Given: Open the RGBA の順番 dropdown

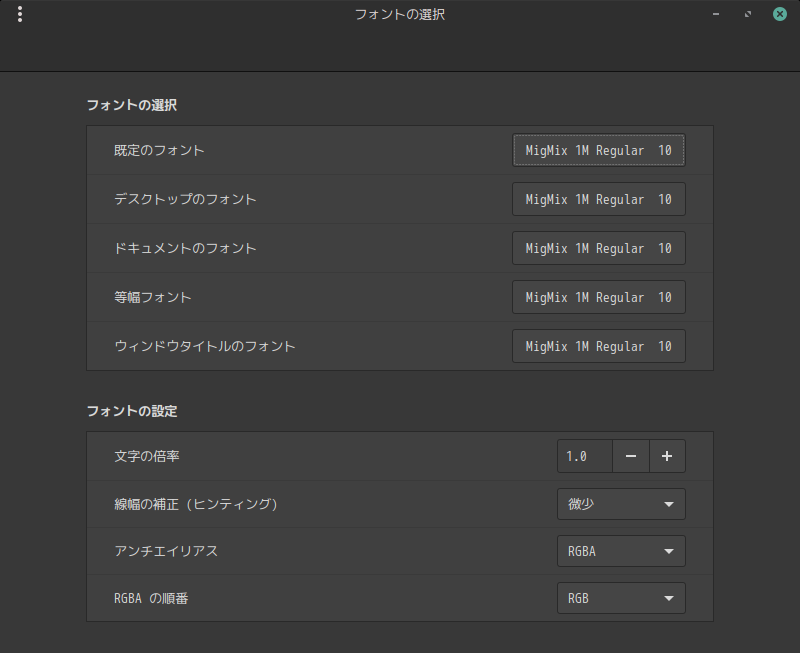Looking at the screenshot, I should click(621, 598).
